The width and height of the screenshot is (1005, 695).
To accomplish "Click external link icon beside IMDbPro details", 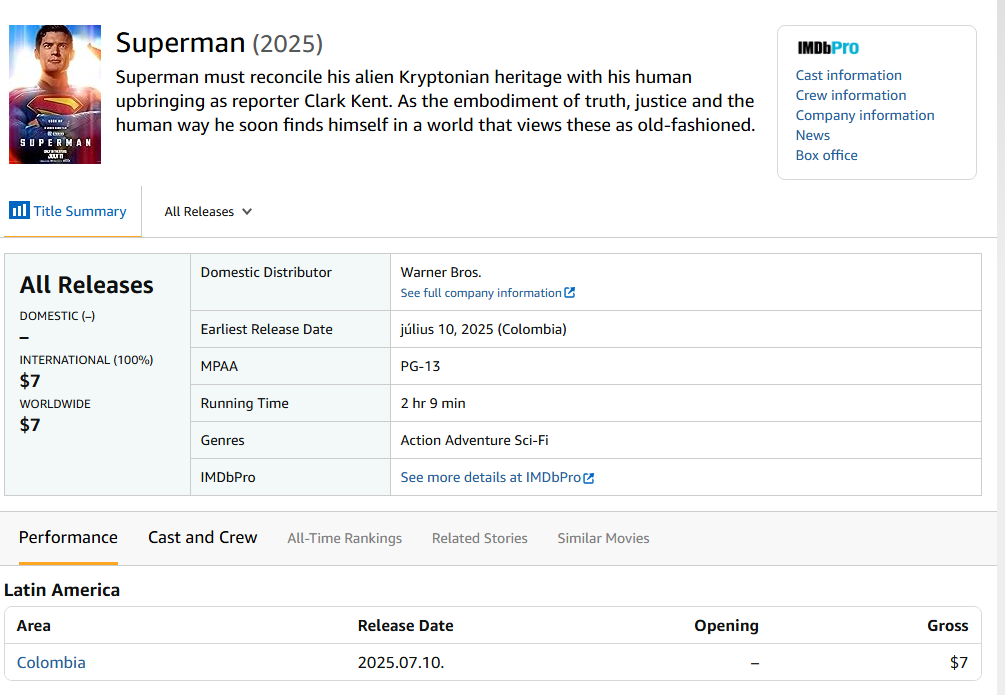I will pyautogui.click(x=589, y=478).
